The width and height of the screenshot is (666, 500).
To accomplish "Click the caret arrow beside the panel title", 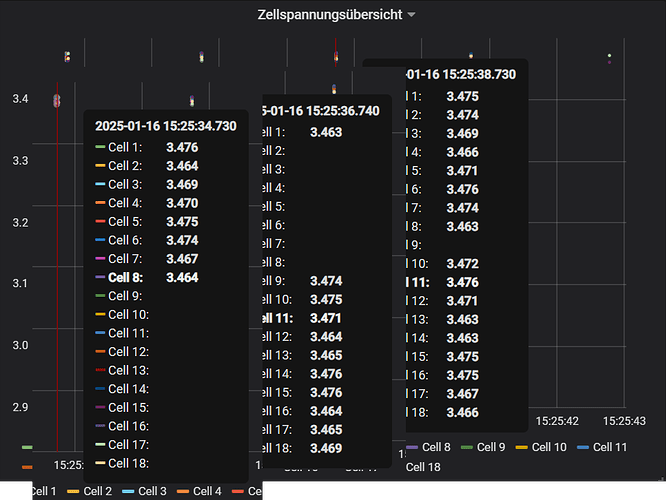I will [412, 15].
